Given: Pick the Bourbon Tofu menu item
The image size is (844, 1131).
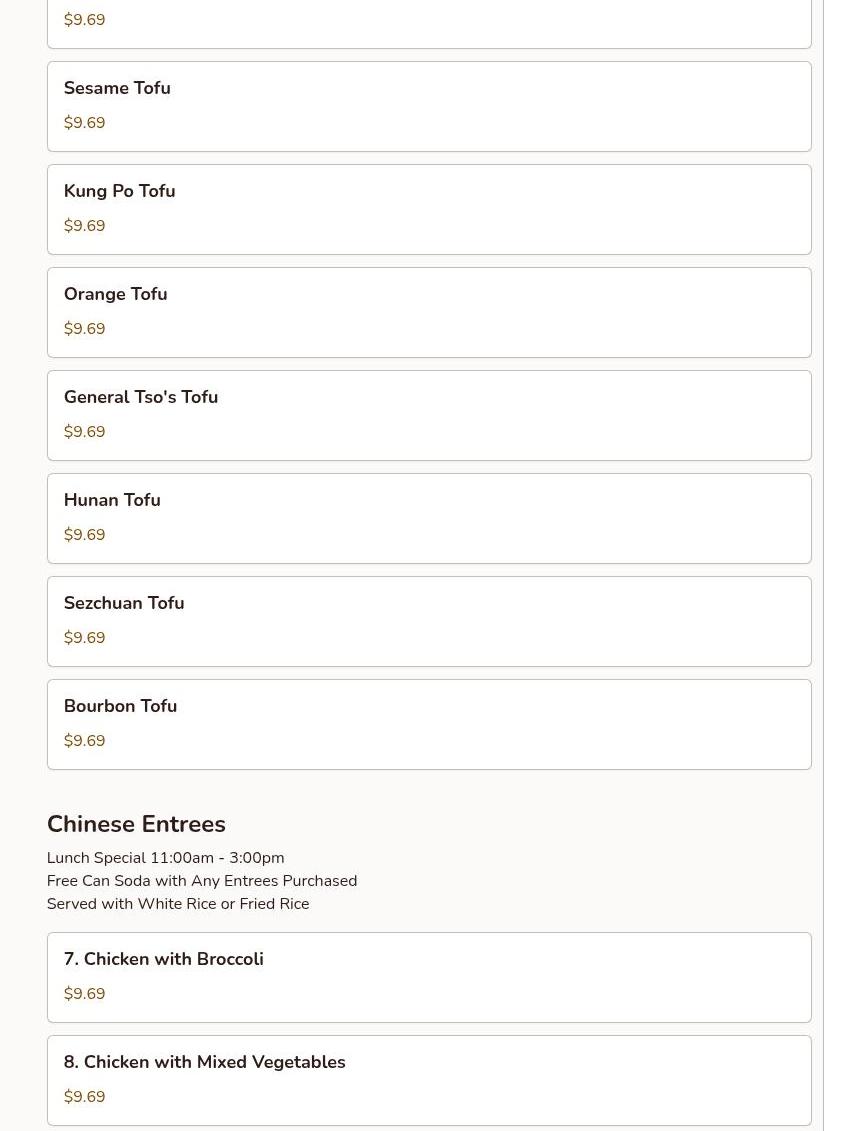Looking at the screenshot, I should (x=428, y=724).
